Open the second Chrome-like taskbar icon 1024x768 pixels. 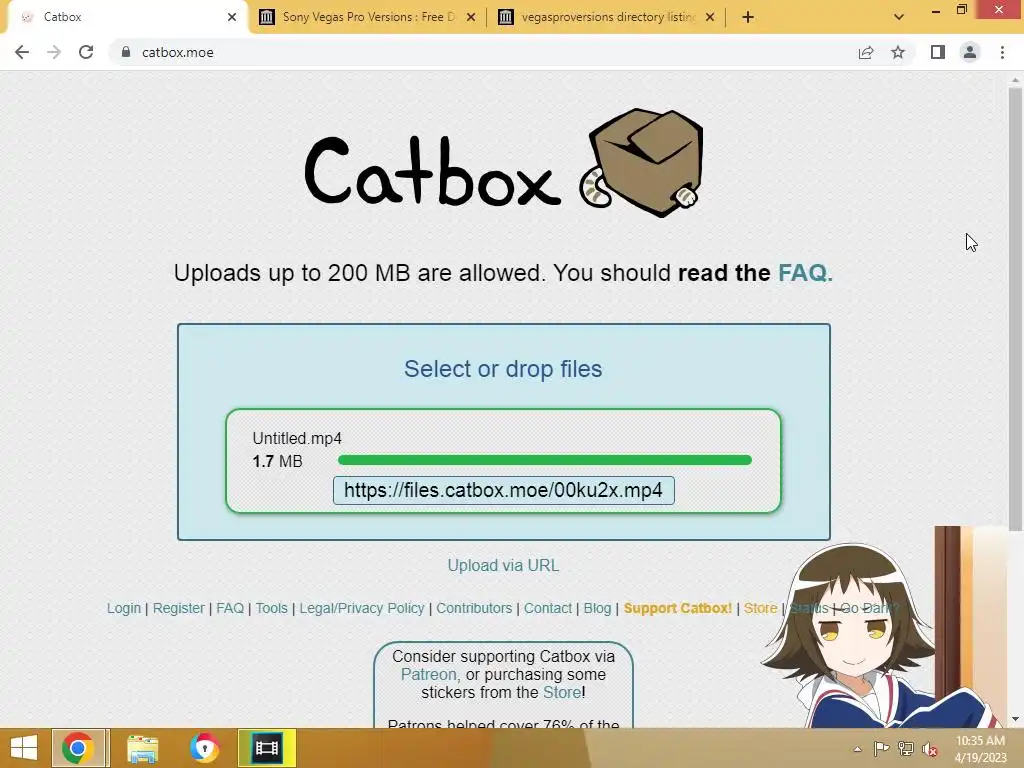point(204,748)
